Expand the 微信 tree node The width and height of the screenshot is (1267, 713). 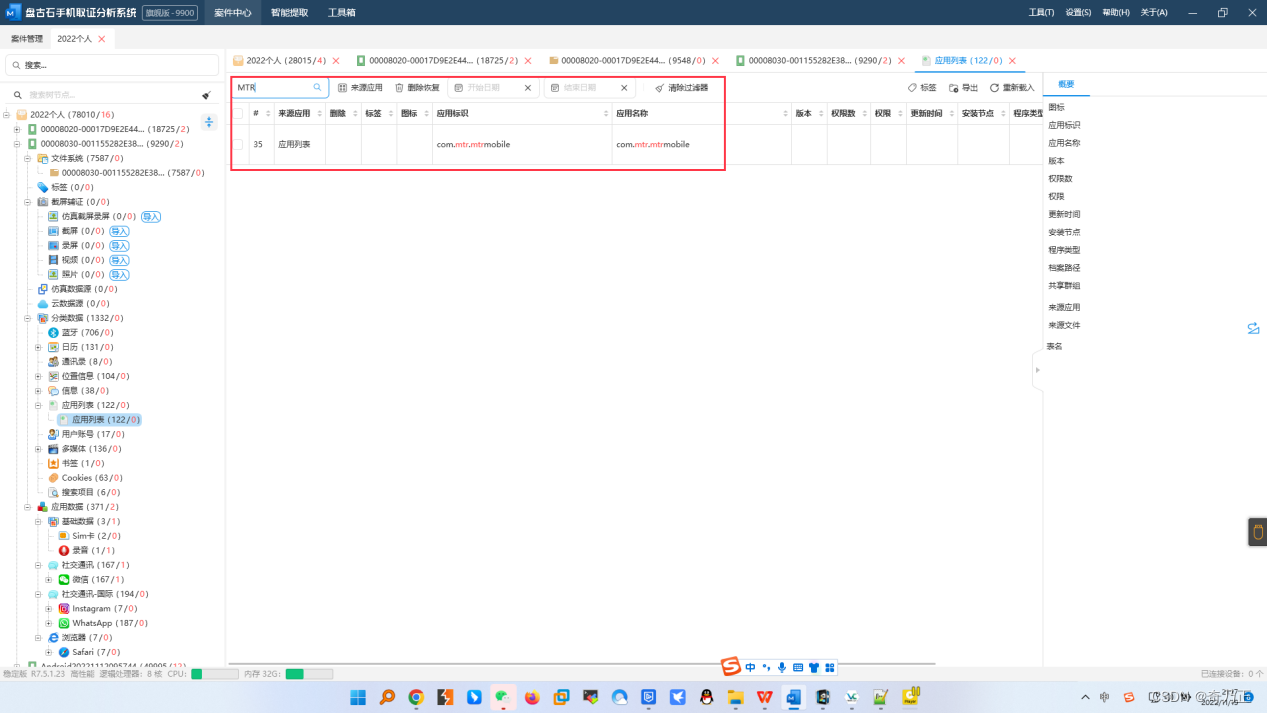(48, 579)
